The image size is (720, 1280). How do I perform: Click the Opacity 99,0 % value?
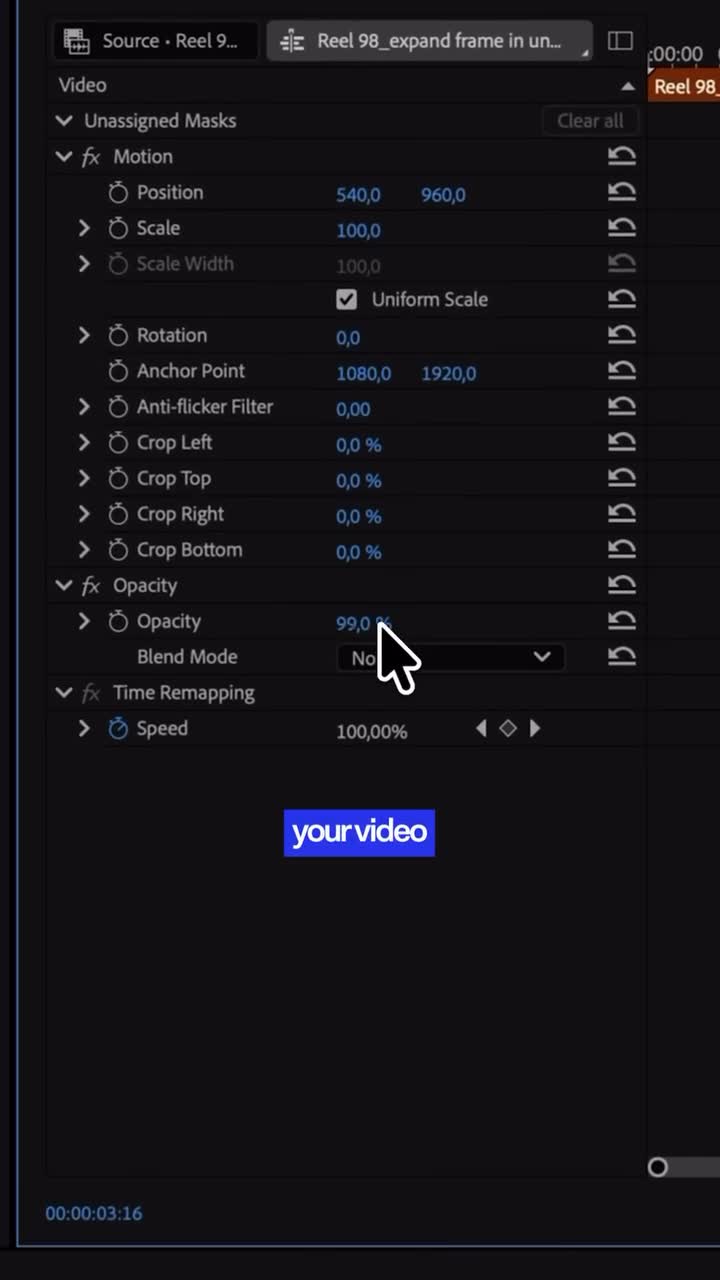(364, 623)
